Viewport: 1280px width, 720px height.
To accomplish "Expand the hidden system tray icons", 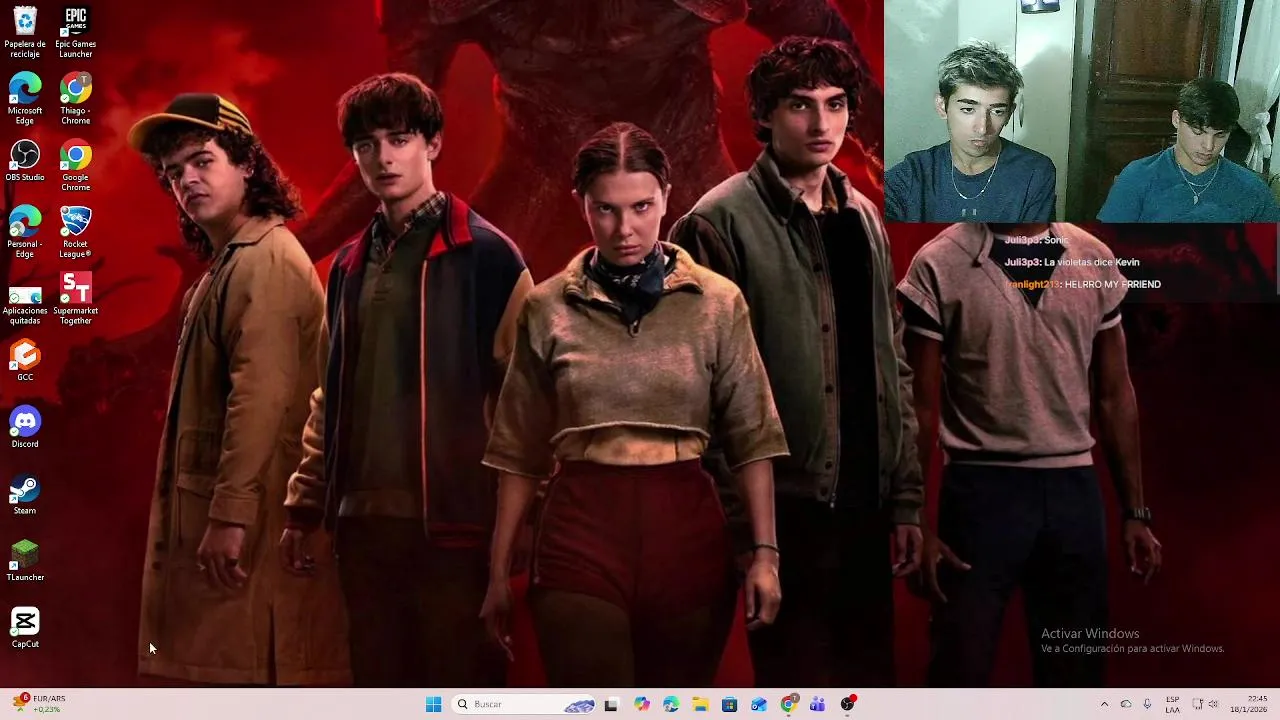I will [1104, 704].
